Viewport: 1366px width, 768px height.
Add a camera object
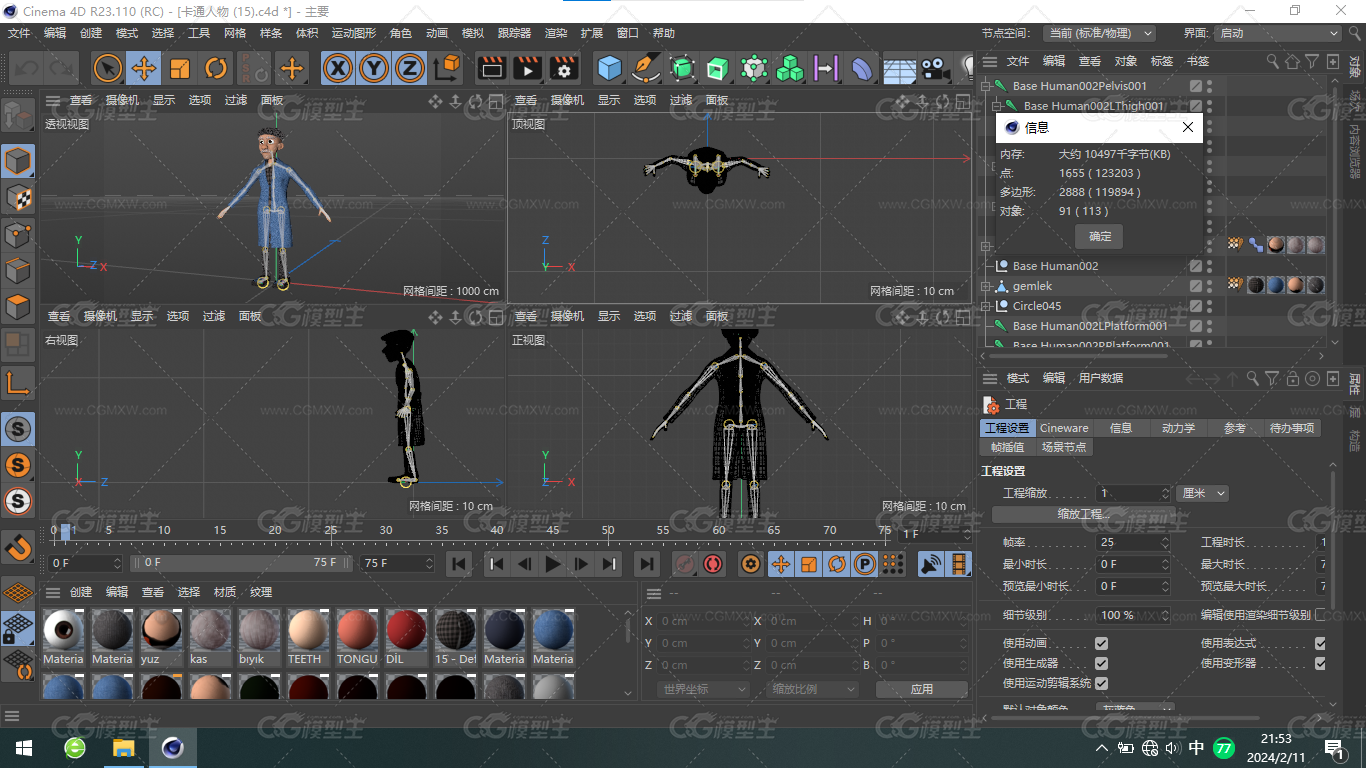pos(935,68)
